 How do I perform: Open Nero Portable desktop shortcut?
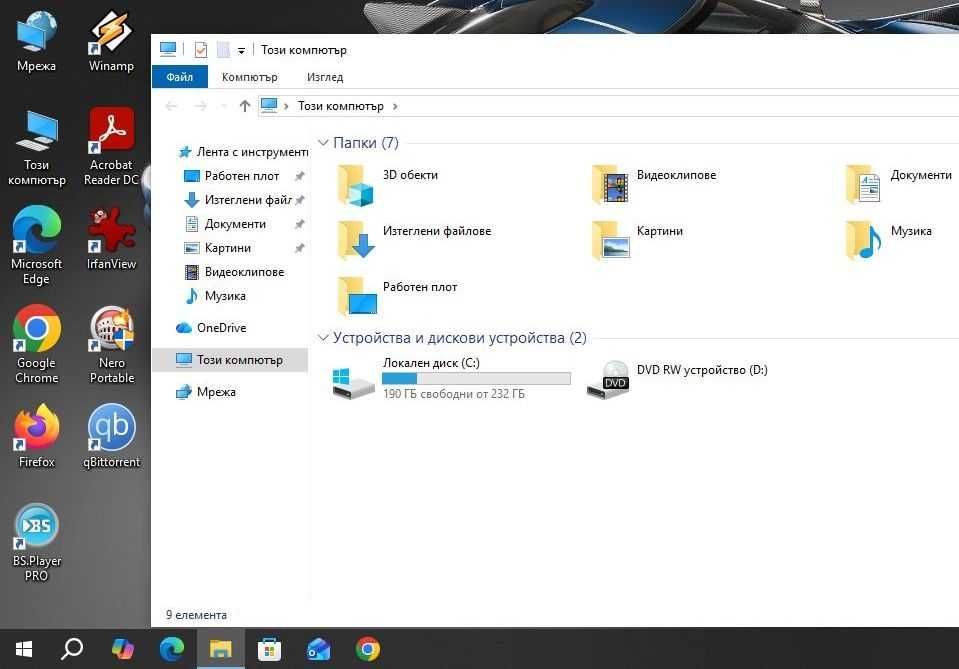coord(111,344)
